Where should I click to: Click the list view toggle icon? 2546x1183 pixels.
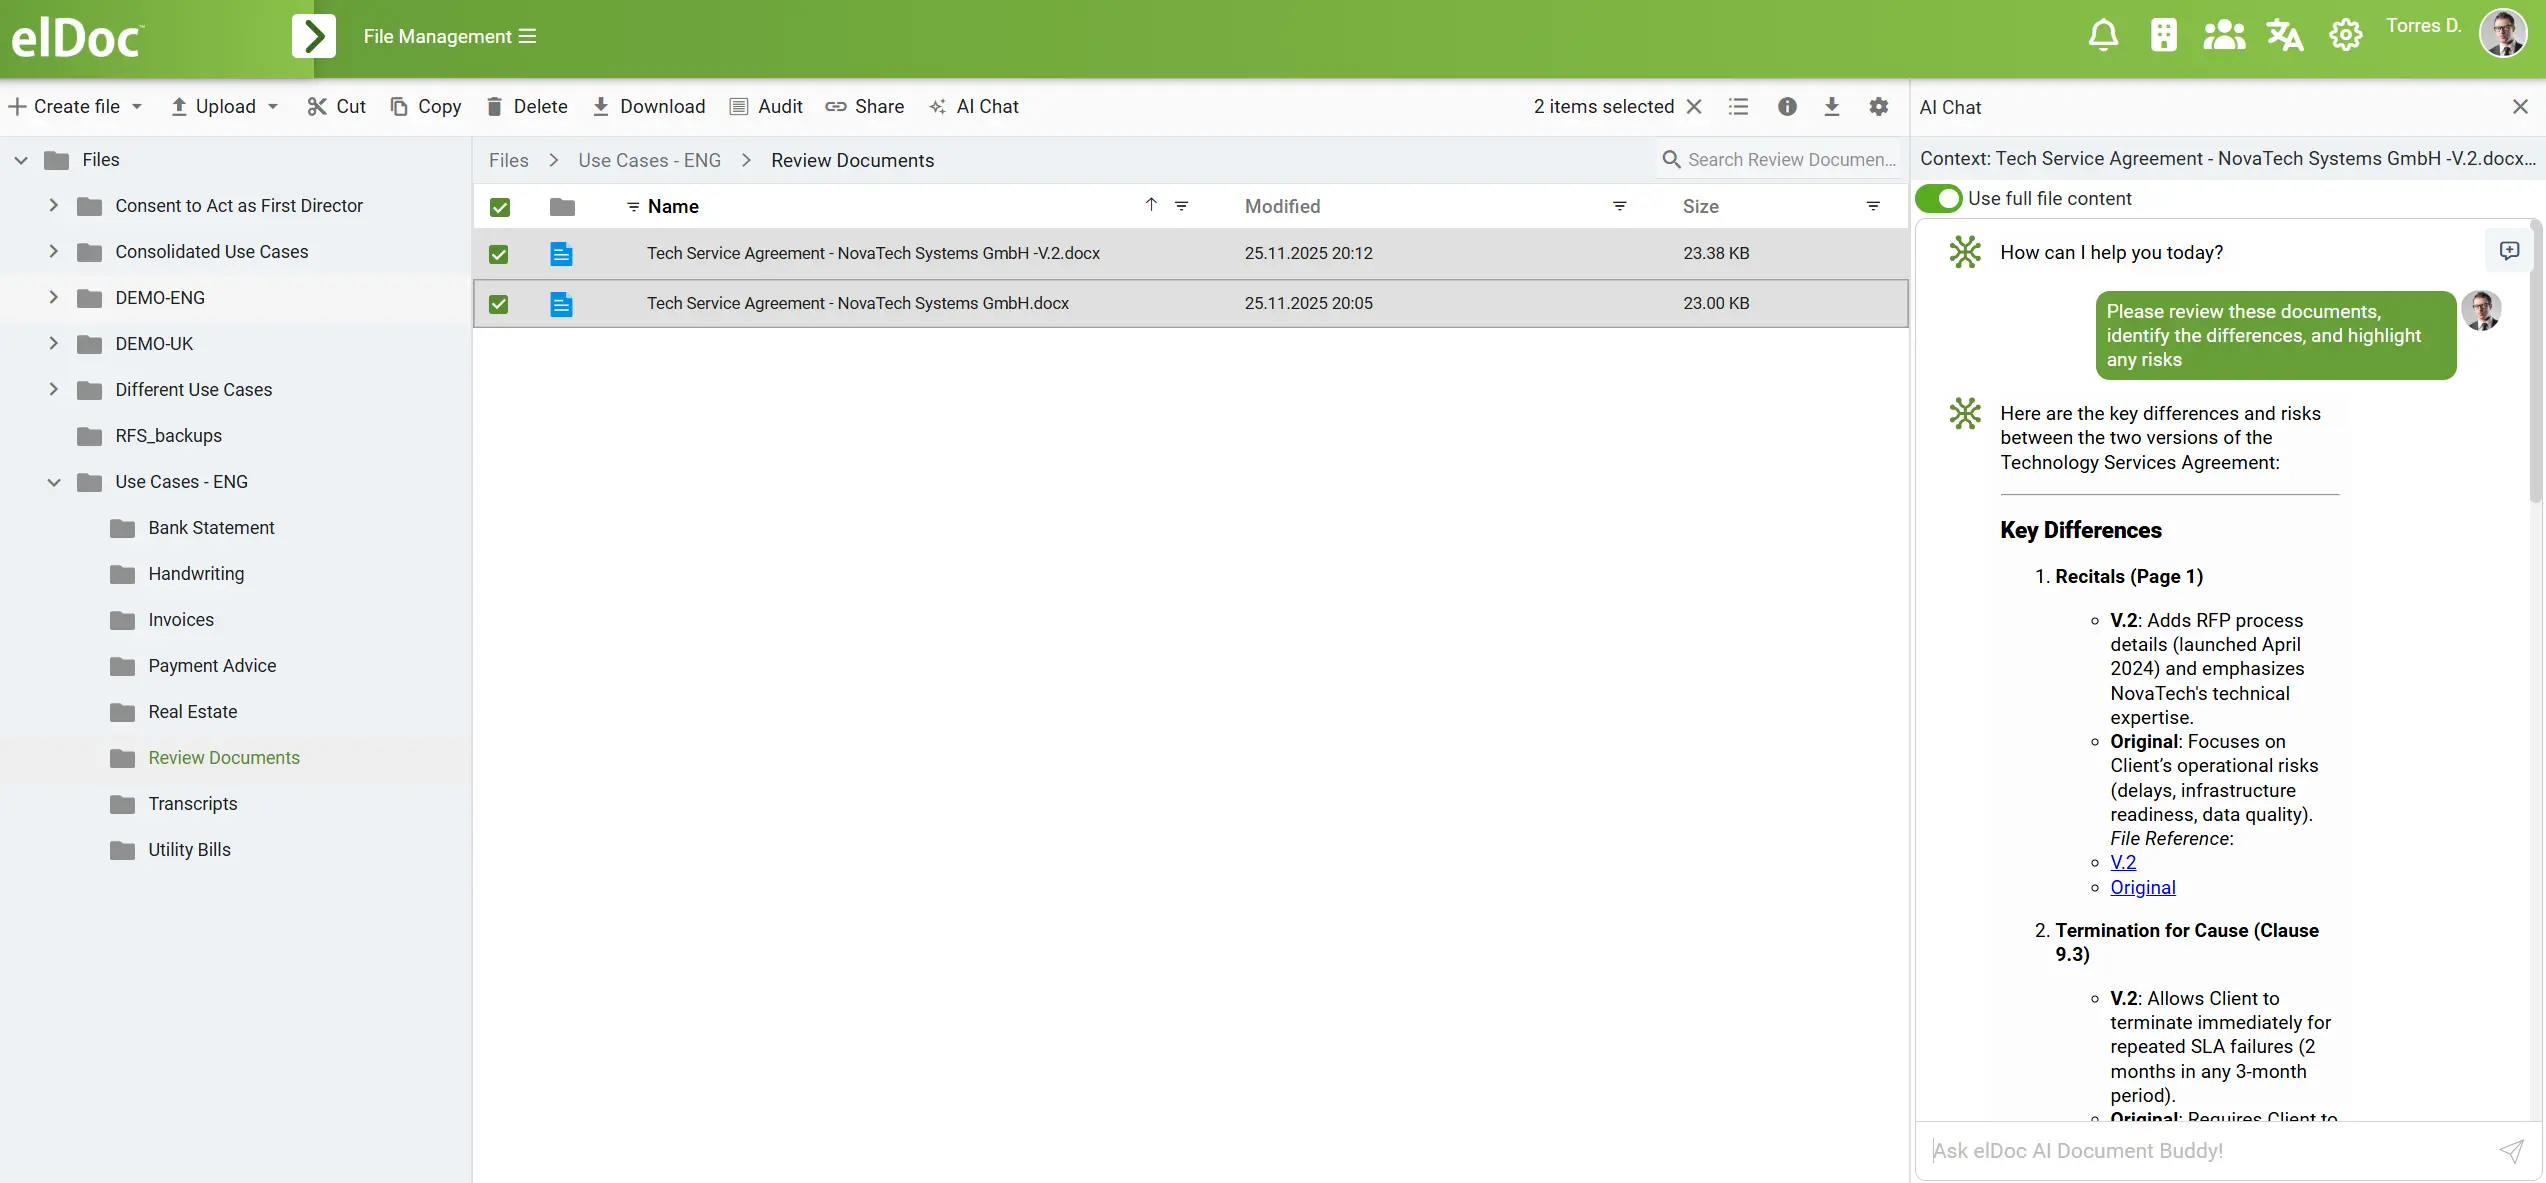[x=1739, y=107]
